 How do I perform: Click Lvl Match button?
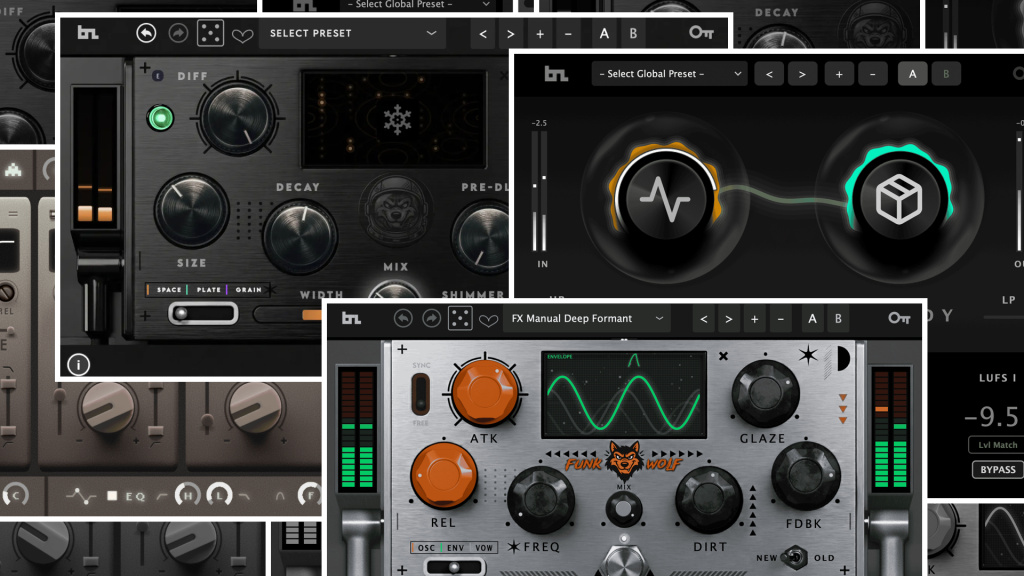(x=997, y=445)
